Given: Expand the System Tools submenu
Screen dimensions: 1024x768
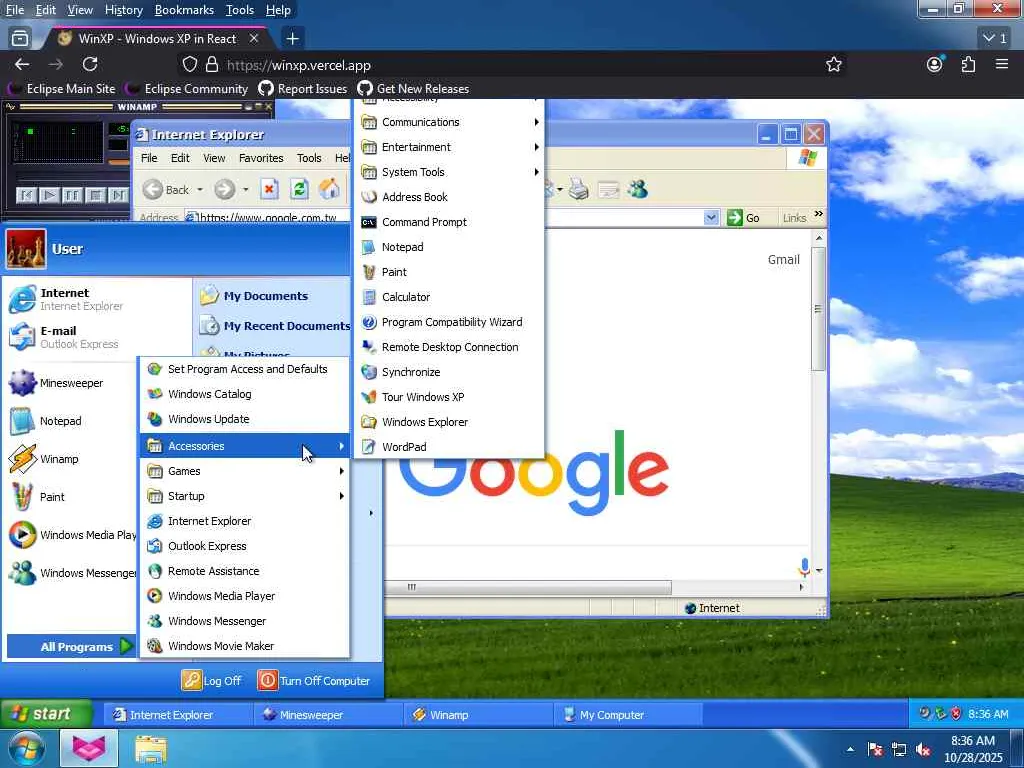Looking at the screenshot, I should tap(449, 172).
